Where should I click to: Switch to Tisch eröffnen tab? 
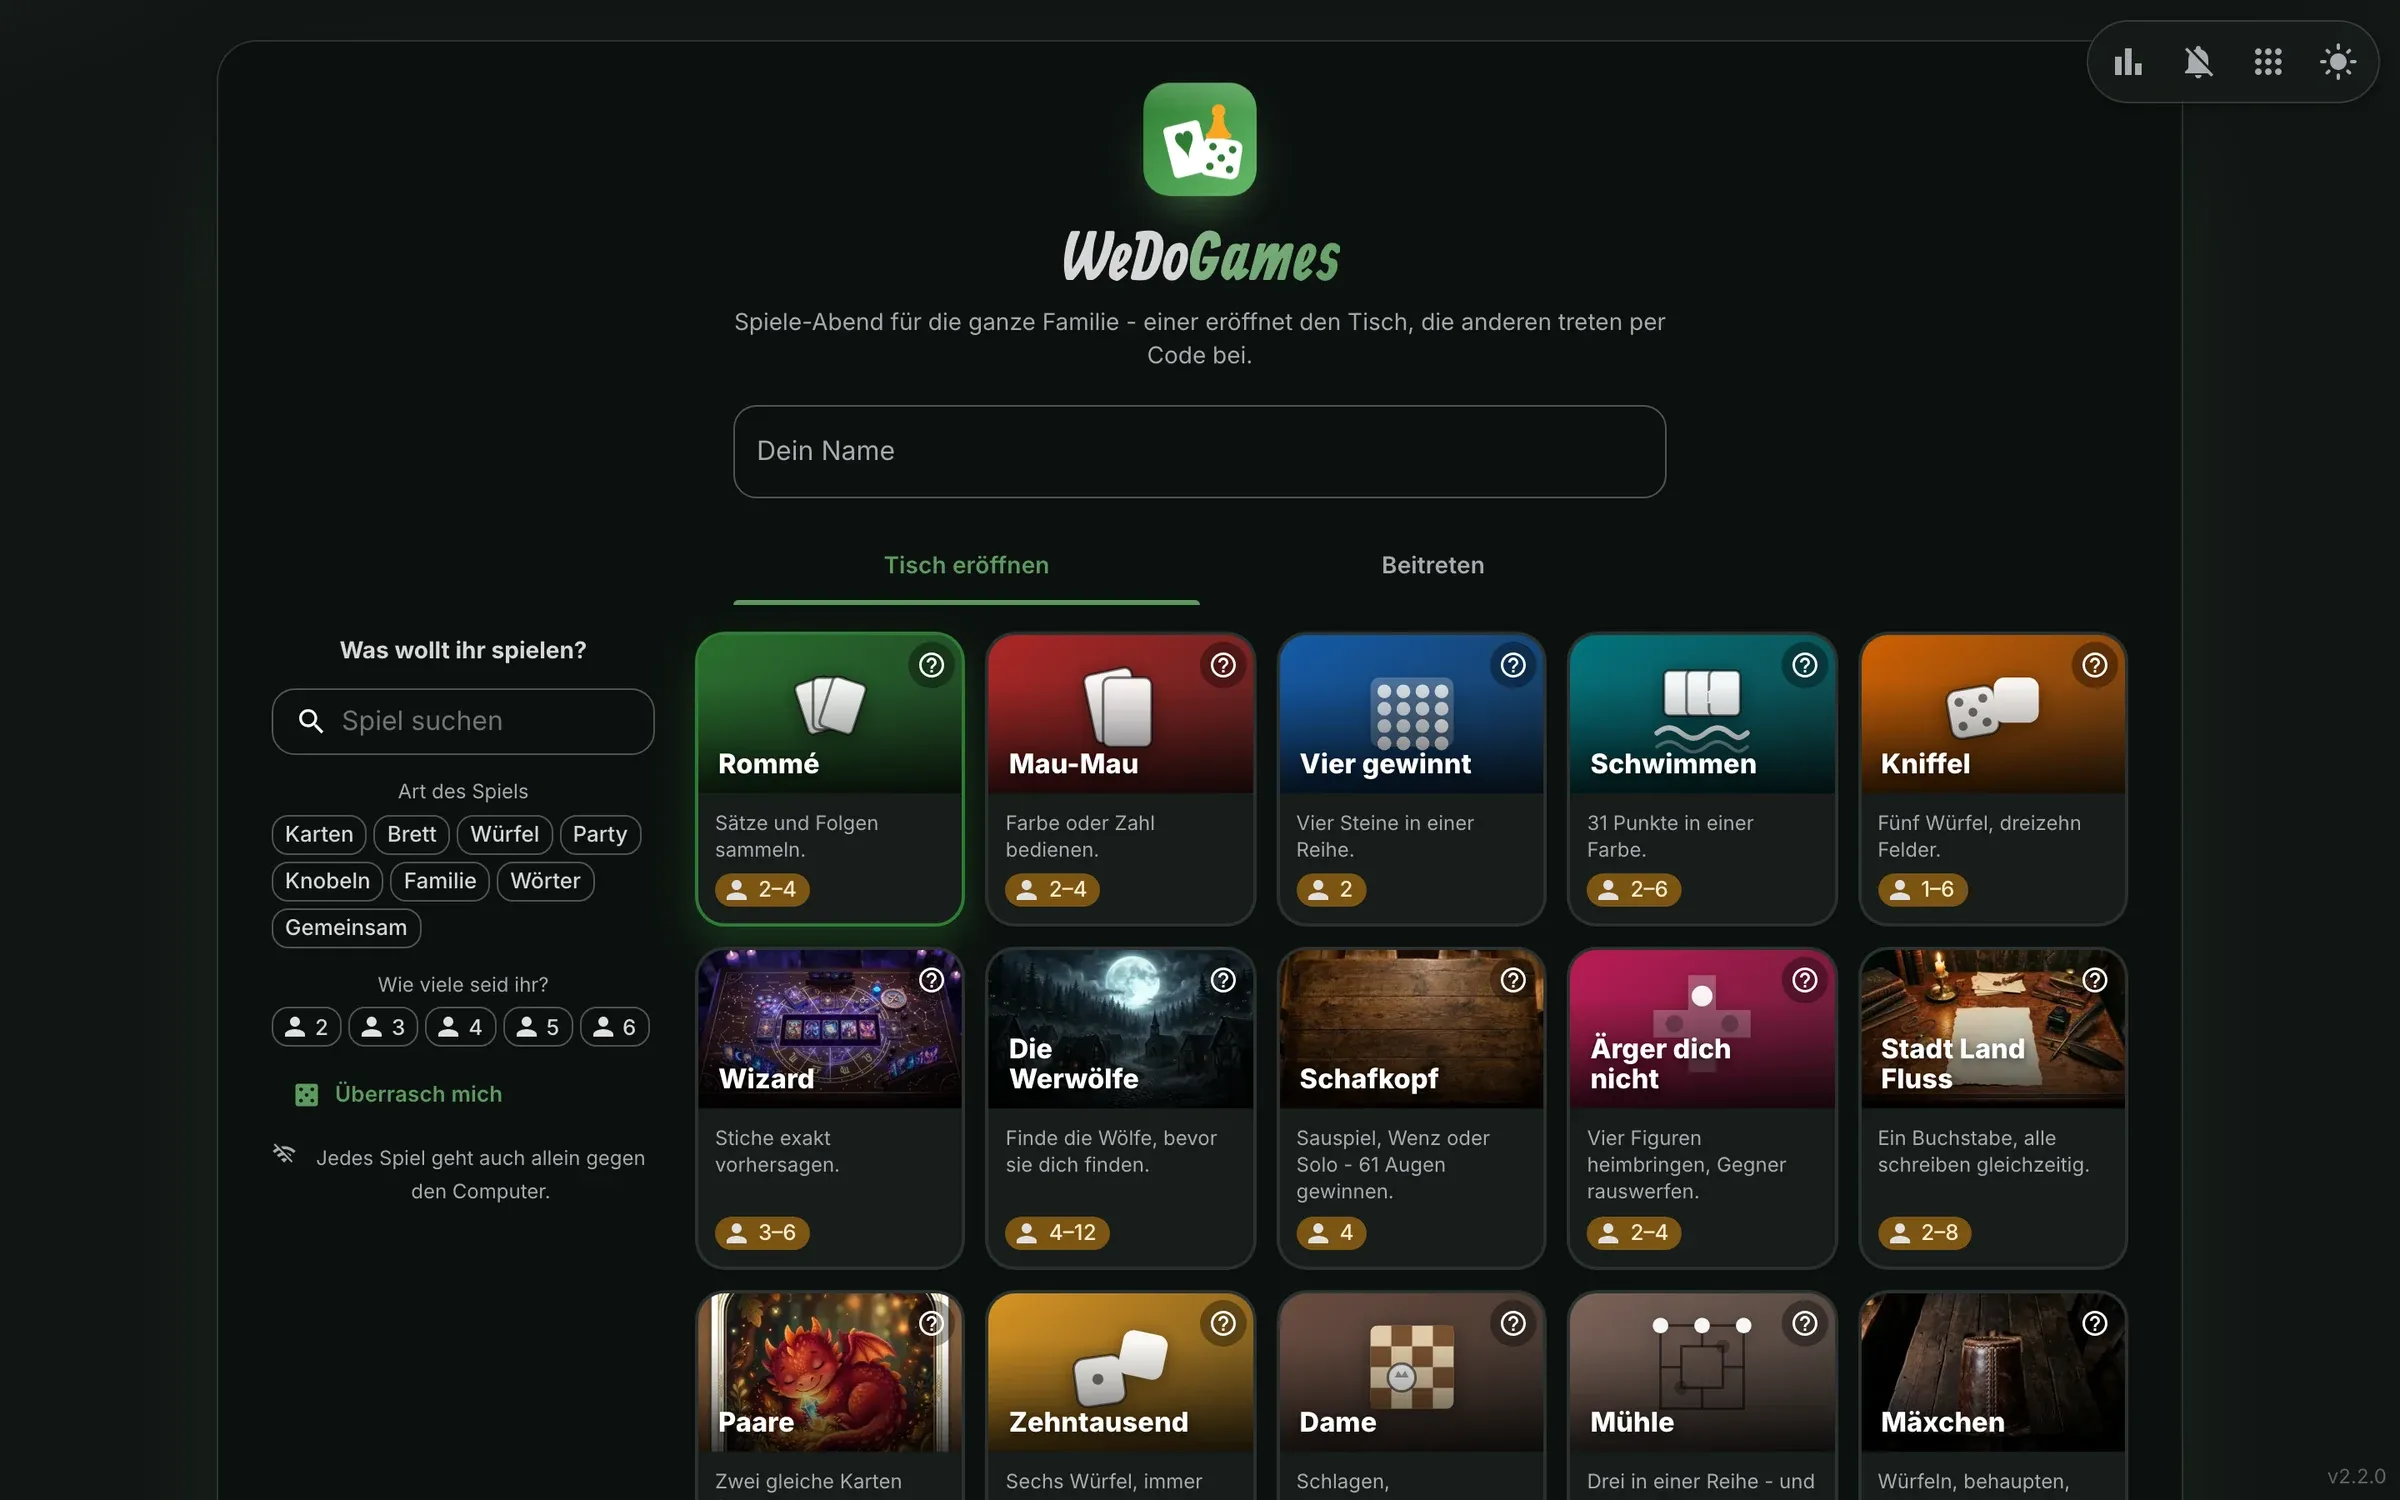point(966,566)
